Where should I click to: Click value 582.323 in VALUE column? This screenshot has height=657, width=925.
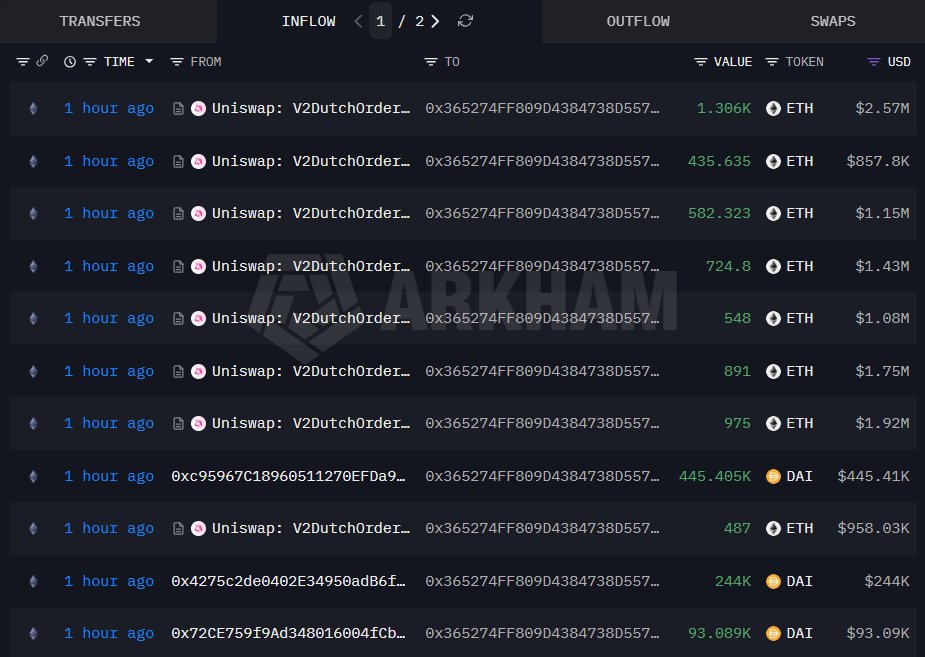coord(719,213)
